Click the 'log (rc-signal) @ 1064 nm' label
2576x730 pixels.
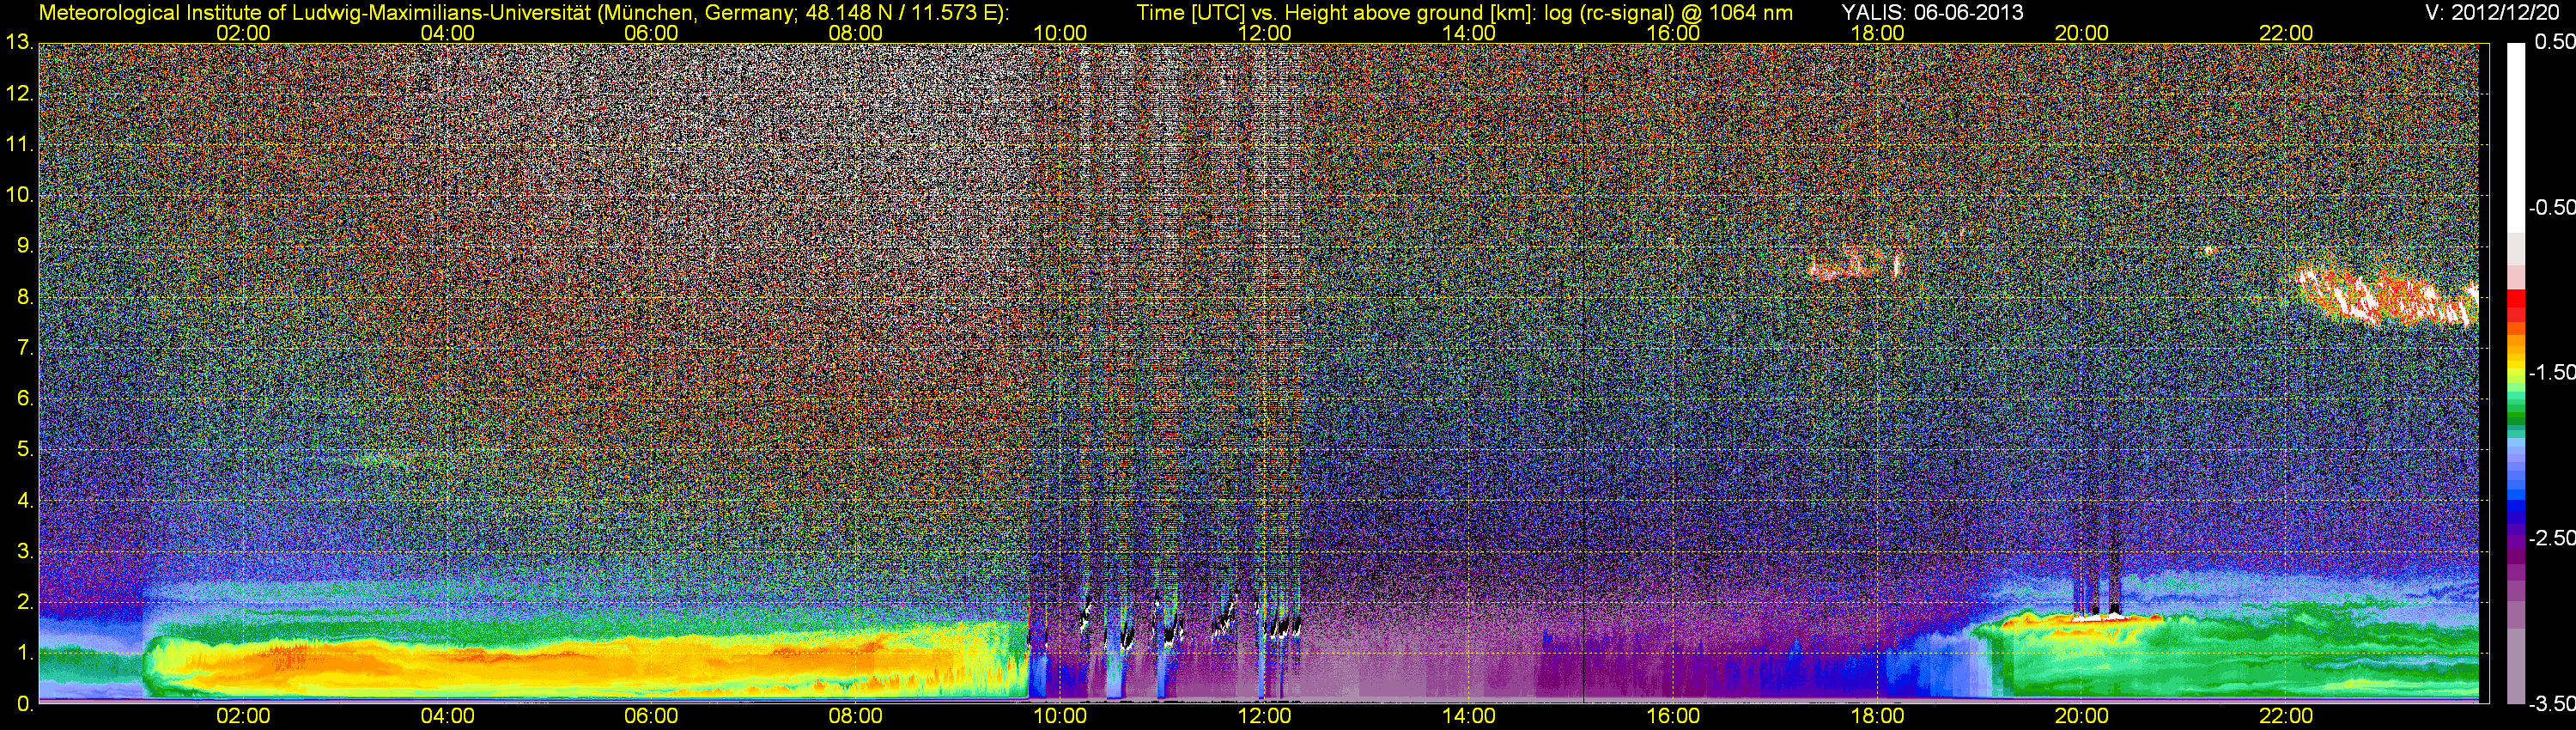pos(1668,13)
